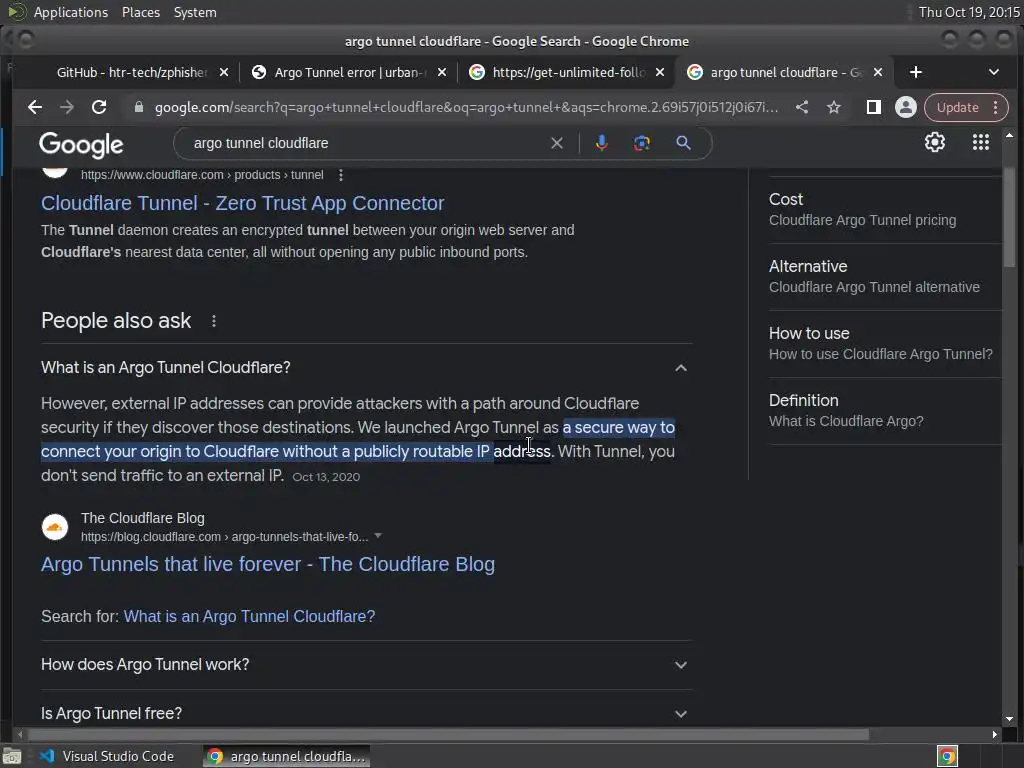
Task: Start voice search with the microphone
Action: 601,143
